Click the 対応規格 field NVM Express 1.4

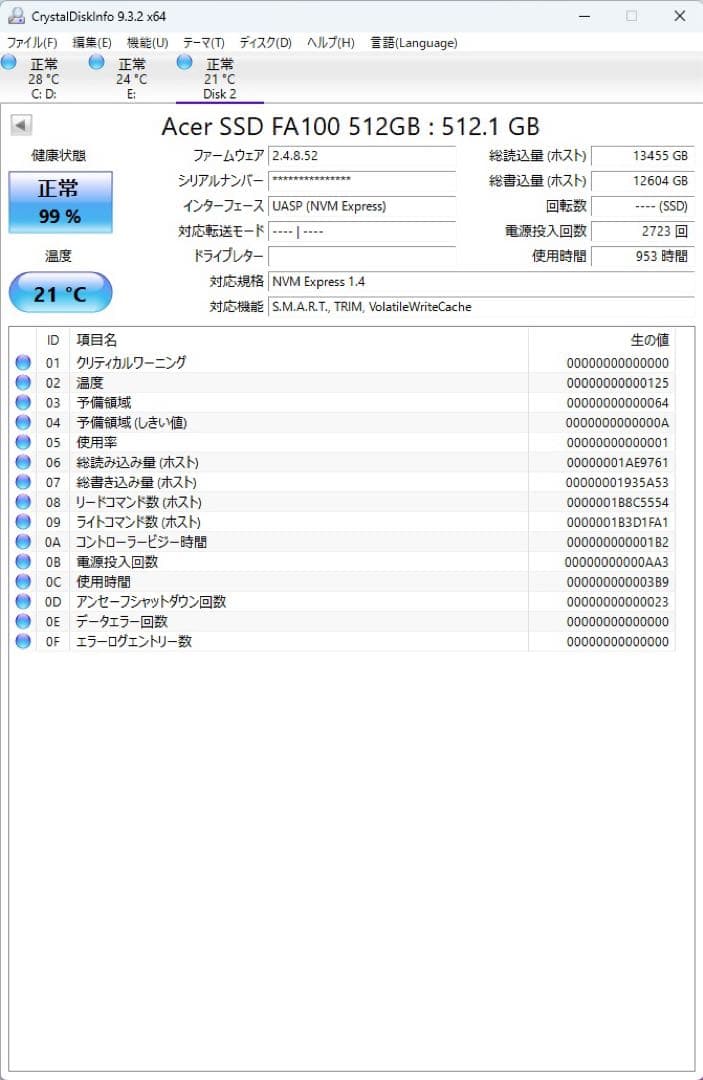coord(481,281)
